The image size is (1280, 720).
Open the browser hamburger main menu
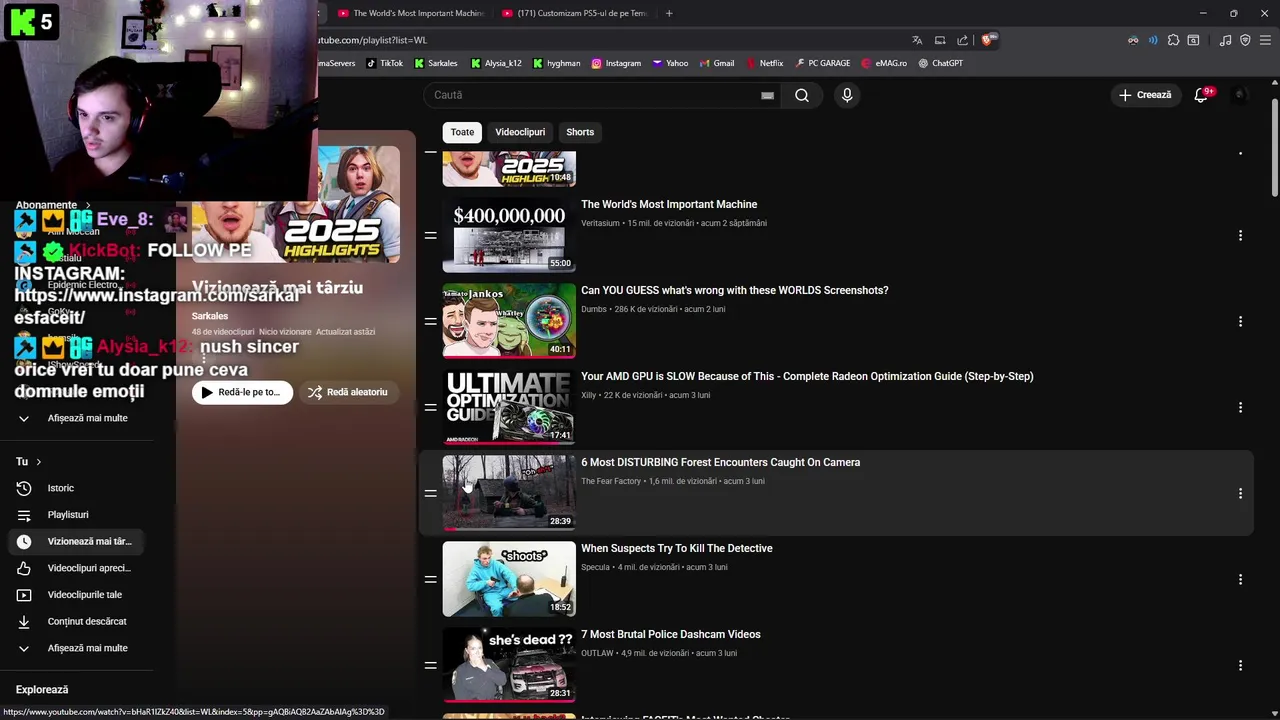(1266, 40)
